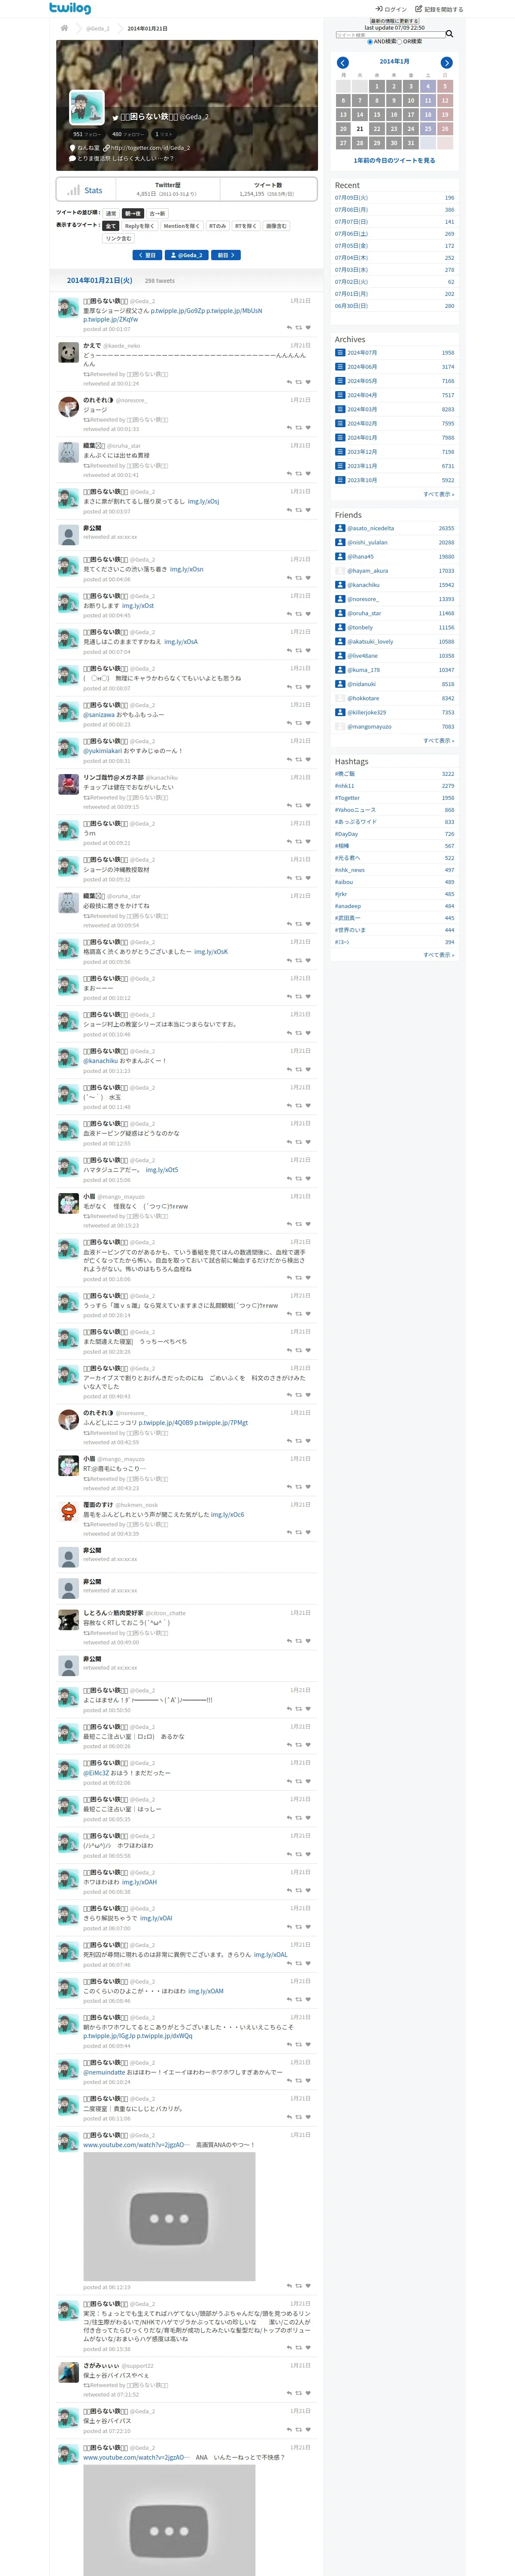Screen dimensions: 515x2576
Task: Like the tweet posted at 00:08:07
Action: (x=308, y=687)
